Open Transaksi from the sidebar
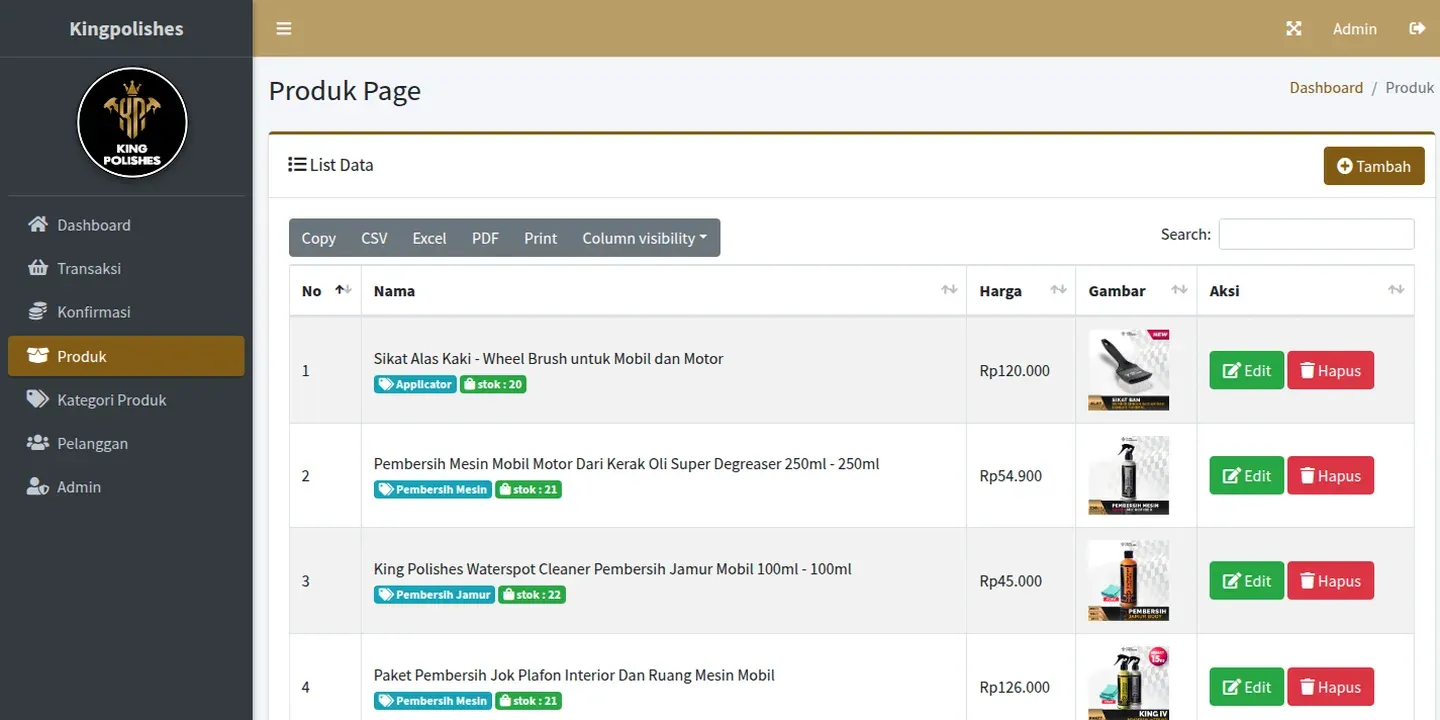Image resolution: width=1440 pixels, height=720 pixels. [126, 268]
